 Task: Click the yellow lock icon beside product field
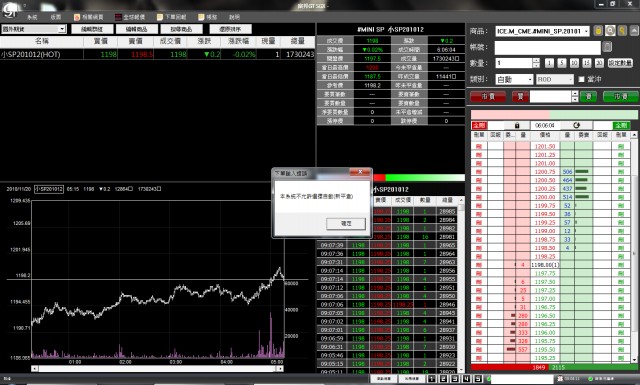click(598, 31)
